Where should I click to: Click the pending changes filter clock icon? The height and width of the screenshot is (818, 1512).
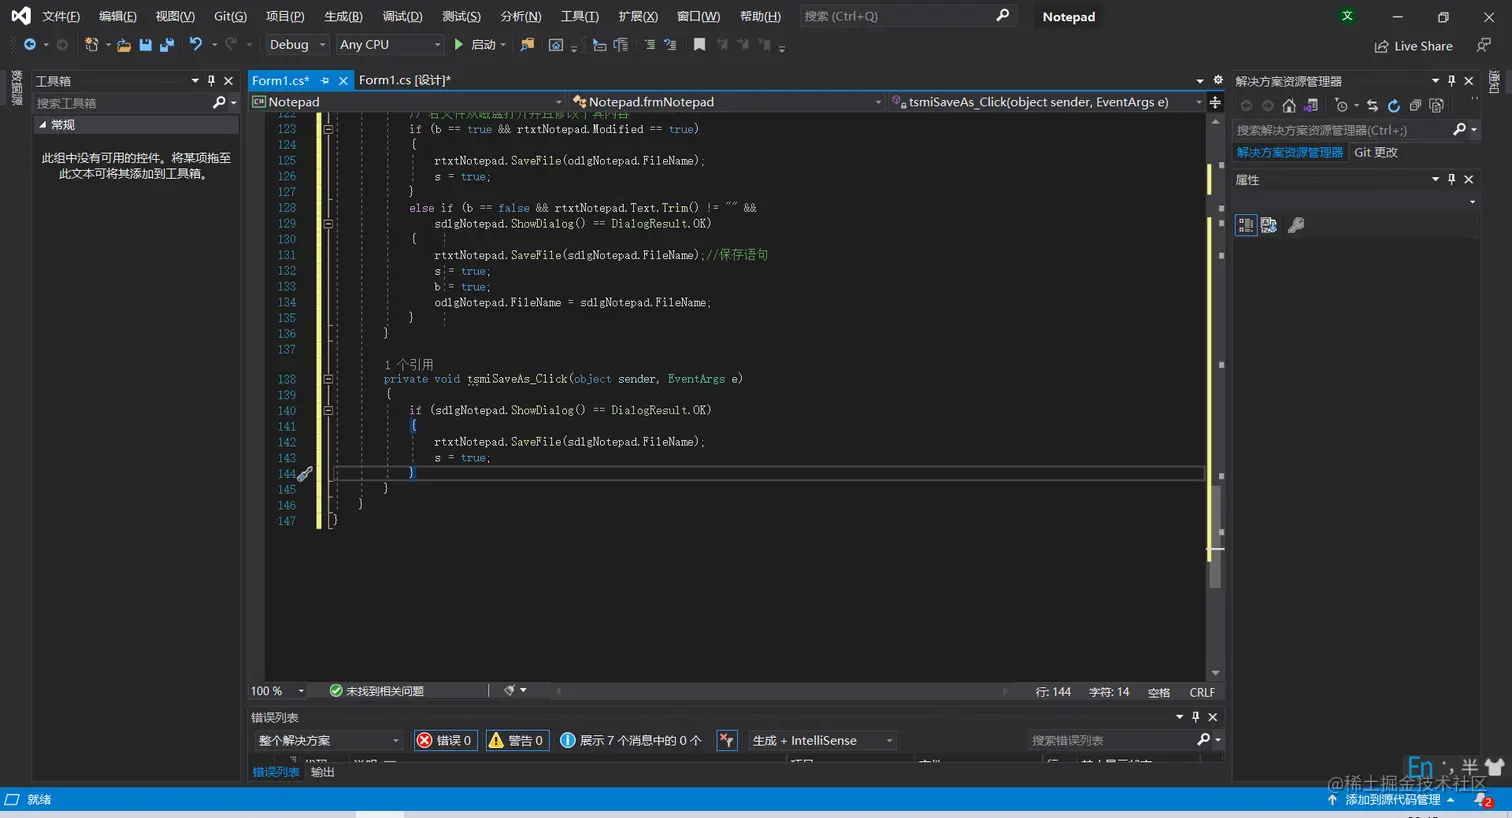(x=1342, y=105)
